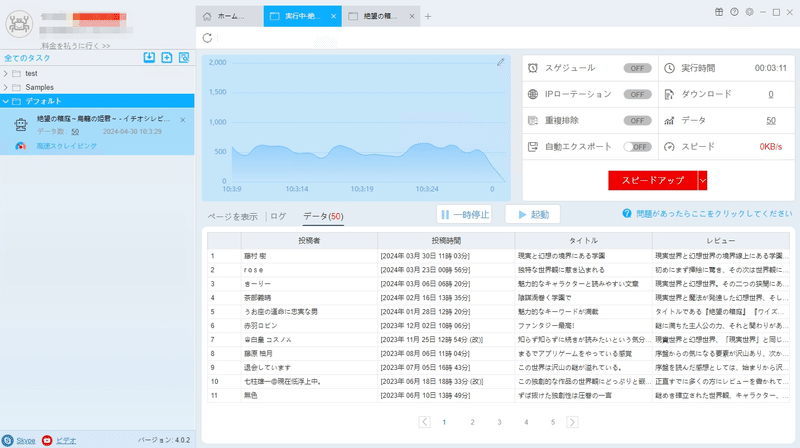Image resolution: width=800 pixels, height=448 pixels.
Task: Click the user avatar icon
Action: (19, 24)
